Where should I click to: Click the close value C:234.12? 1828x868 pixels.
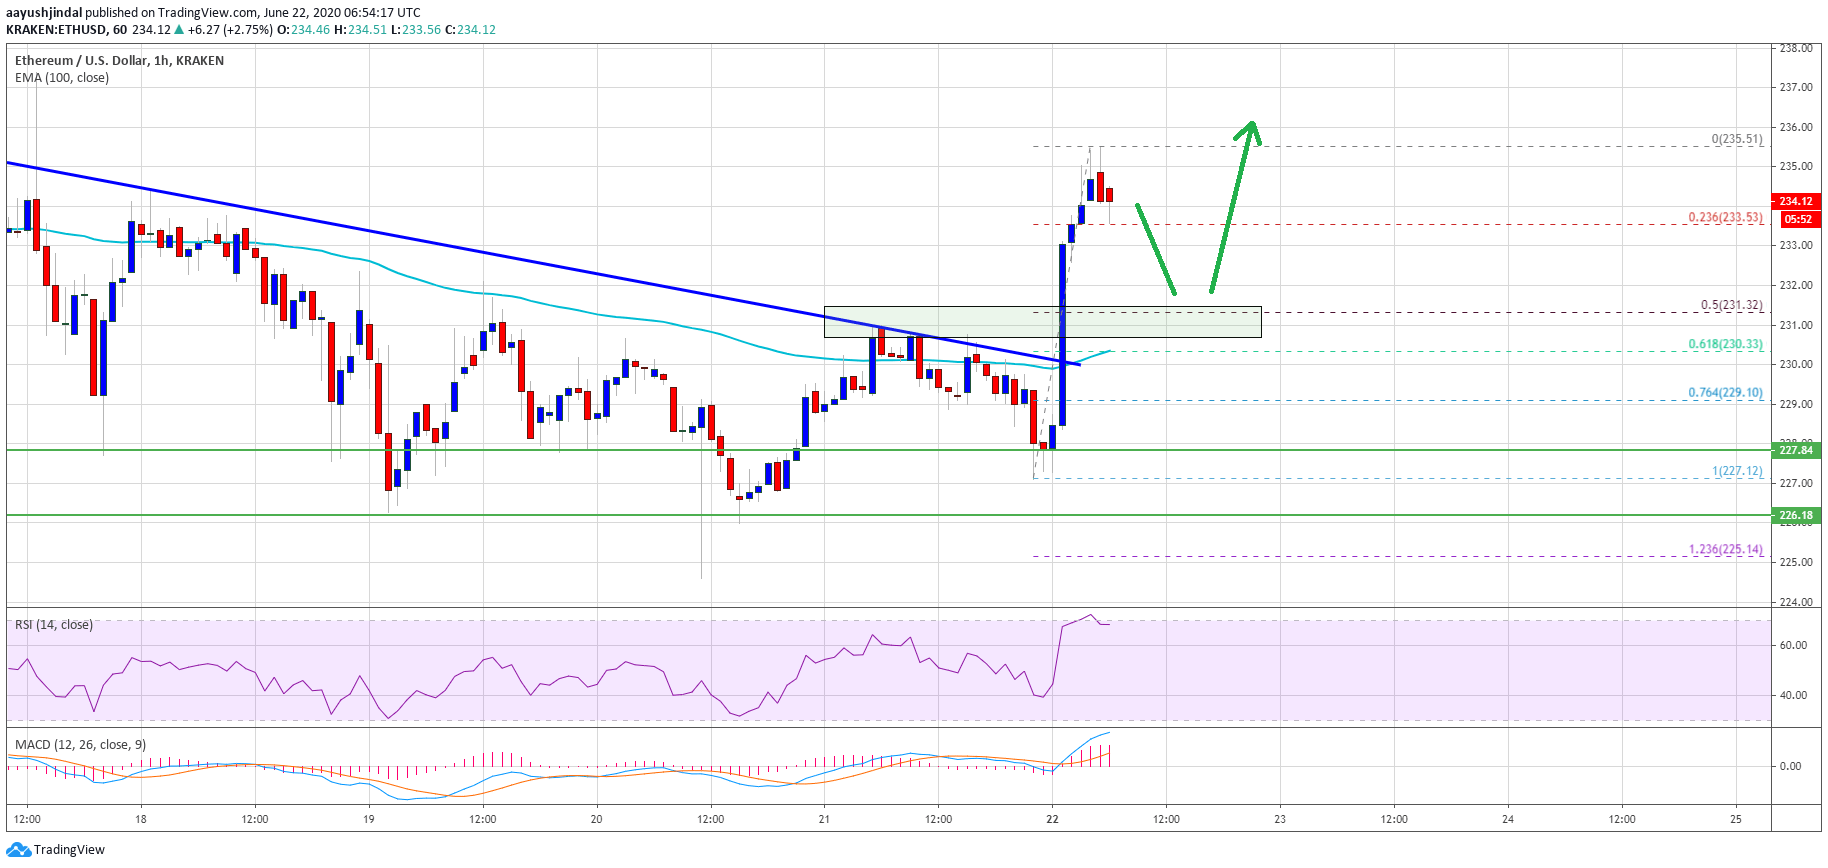coord(471,30)
